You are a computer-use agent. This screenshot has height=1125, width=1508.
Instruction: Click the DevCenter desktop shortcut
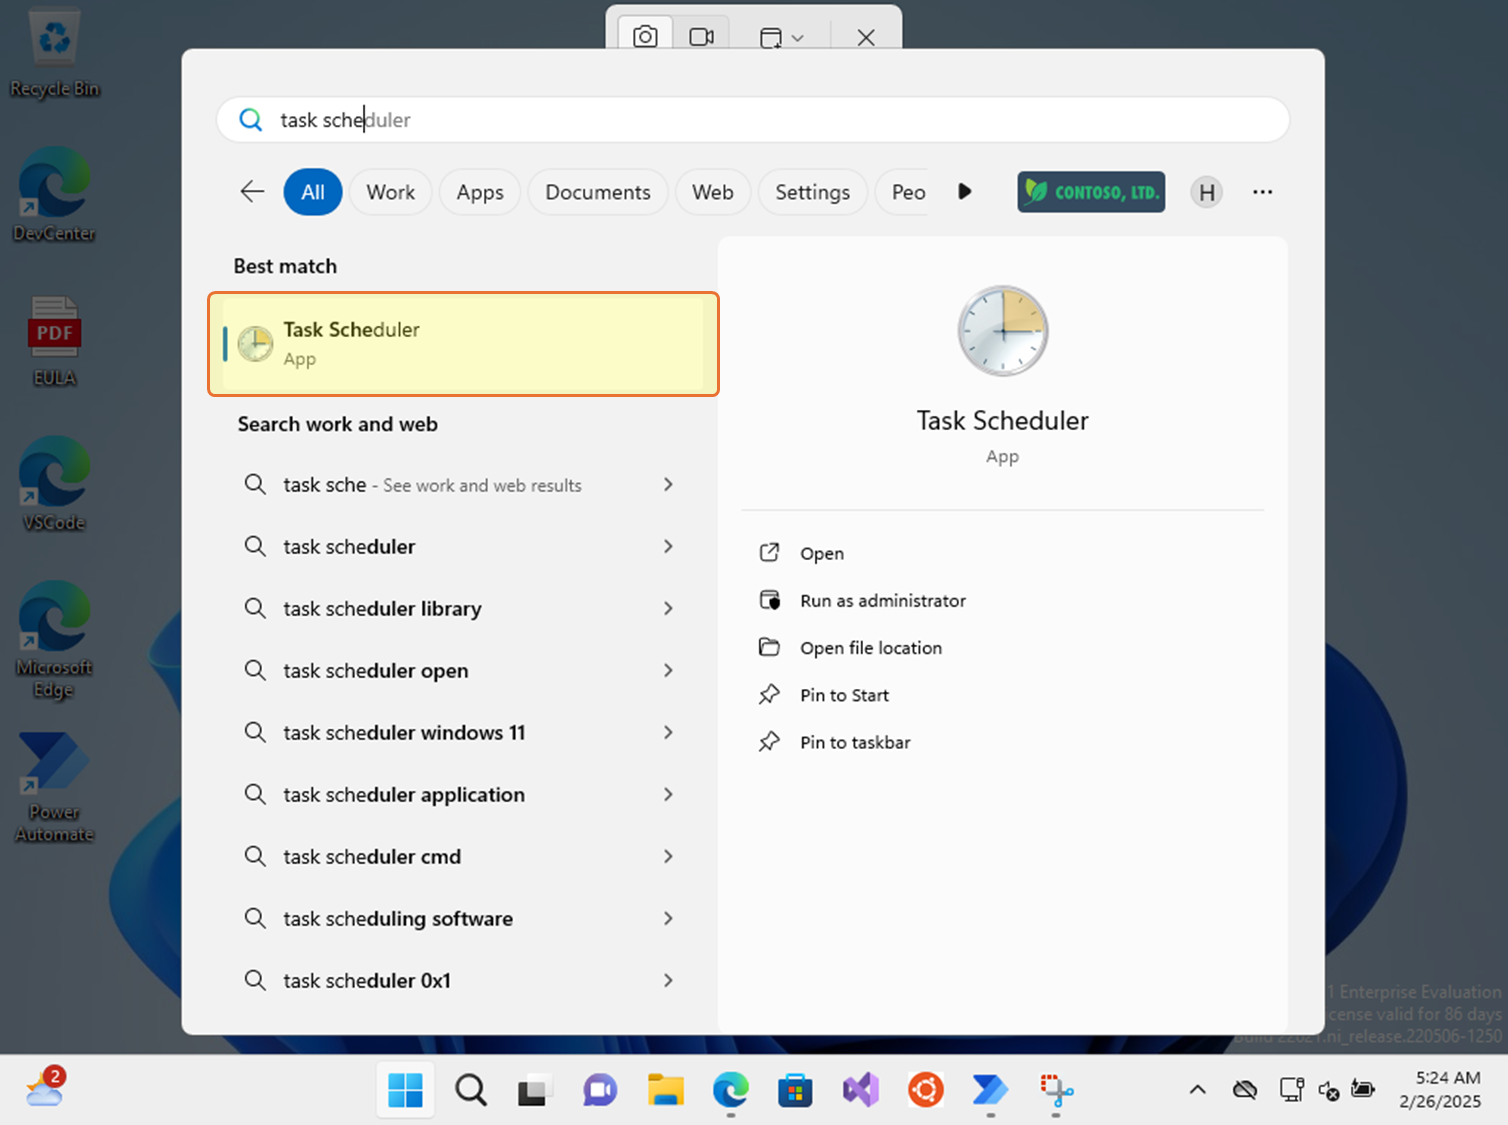pyautogui.click(x=54, y=196)
